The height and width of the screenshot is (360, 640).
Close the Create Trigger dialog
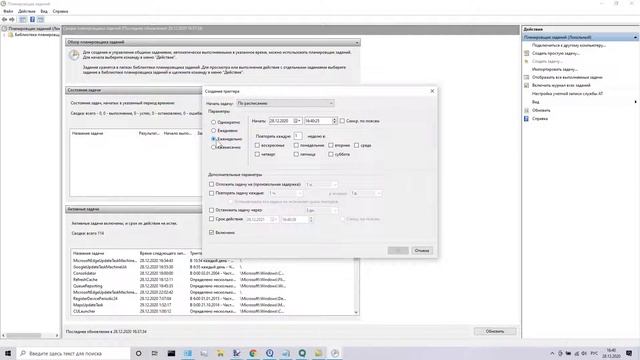click(x=432, y=91)
